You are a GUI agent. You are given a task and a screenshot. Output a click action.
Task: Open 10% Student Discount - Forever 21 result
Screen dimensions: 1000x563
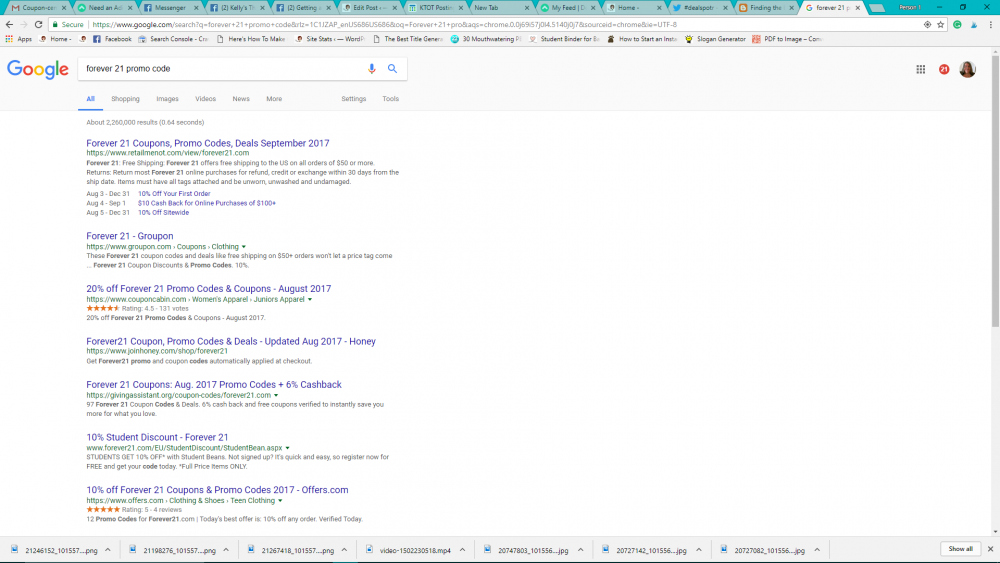click(x=157, y=437)
